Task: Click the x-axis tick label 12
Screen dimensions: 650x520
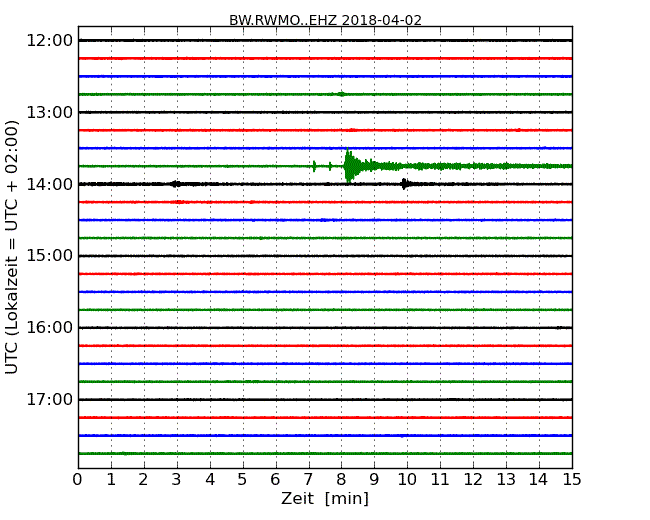Action: (x=473, y=480)
